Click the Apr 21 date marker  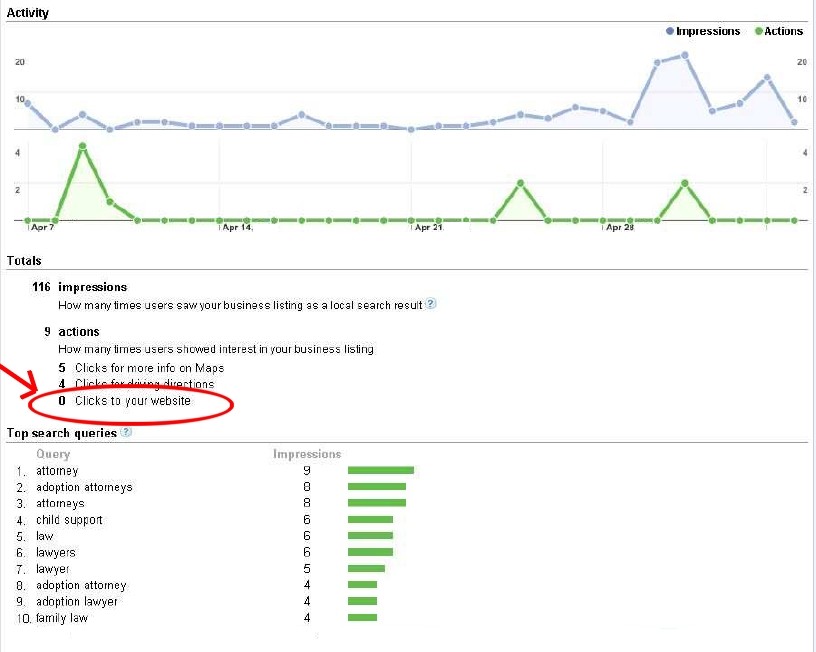tap(429, 227)
